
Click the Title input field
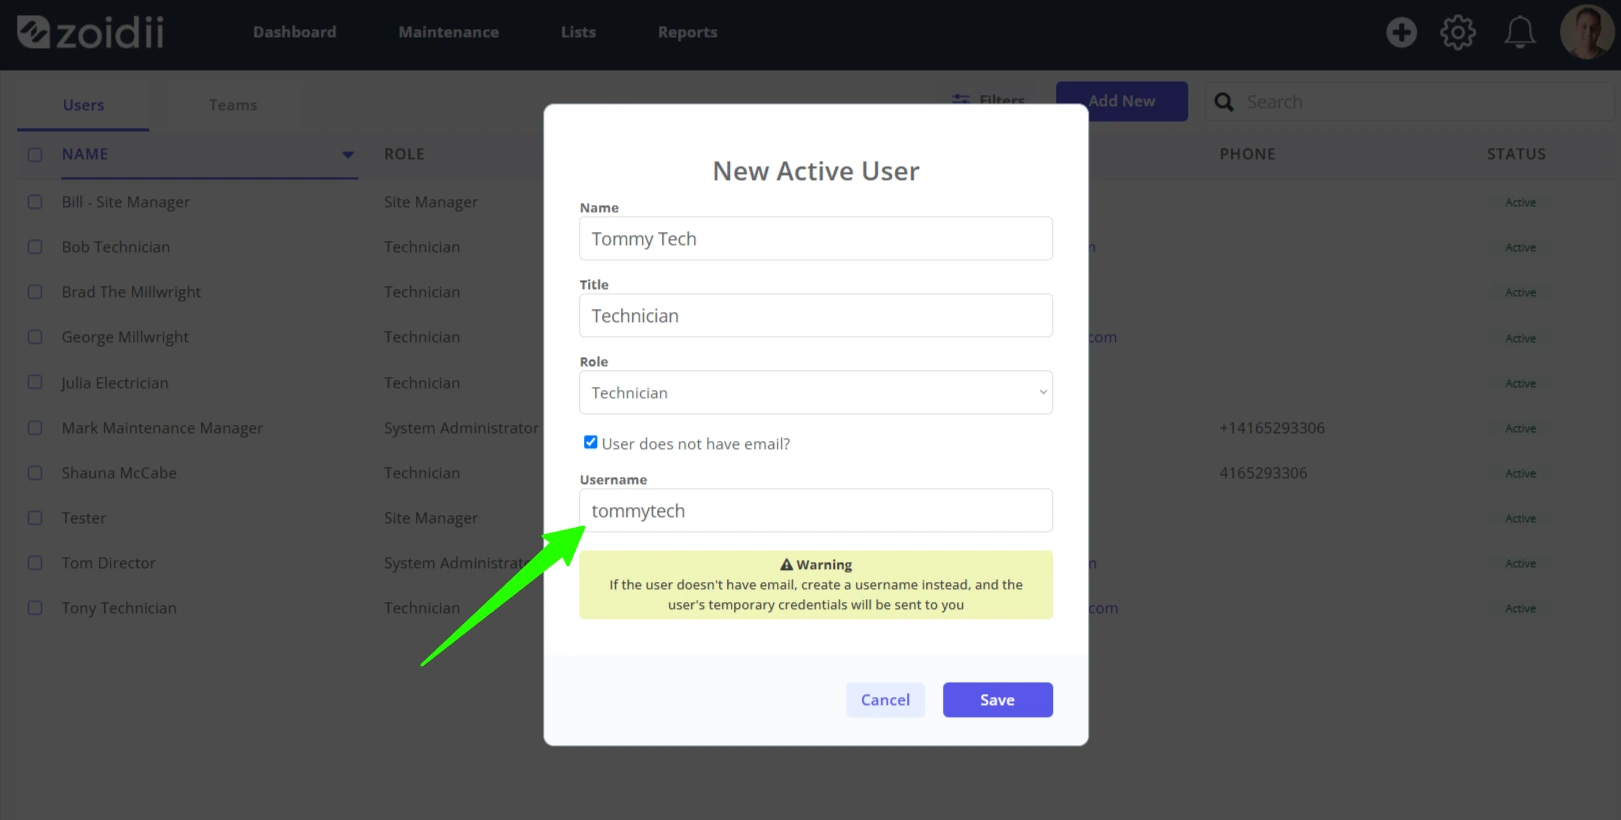tap(816, 316)
